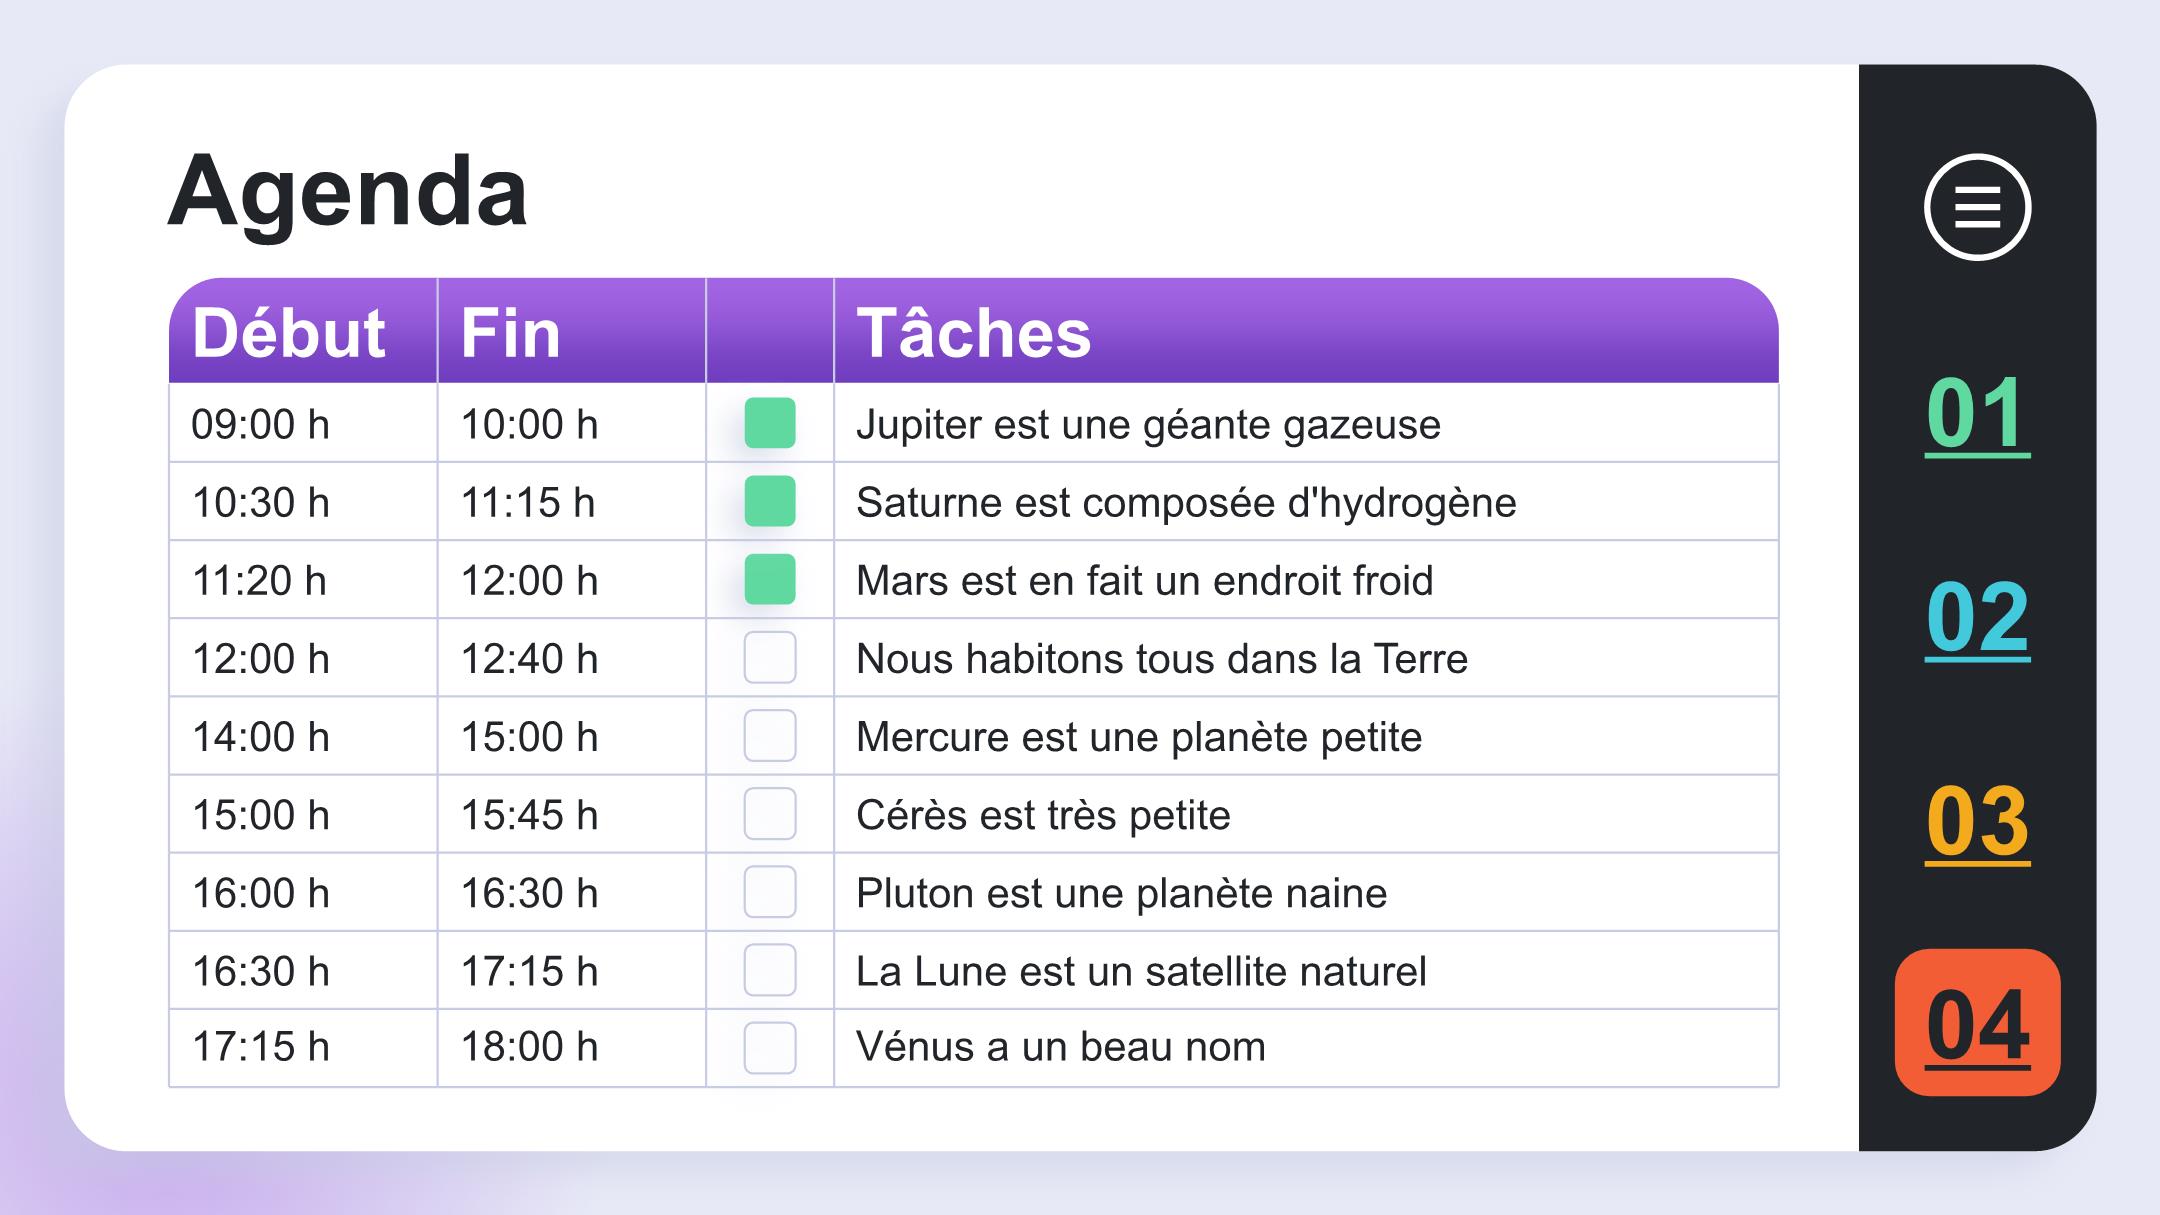Click the Agenda title
2160x1215 pixels.
click(347, 191)
